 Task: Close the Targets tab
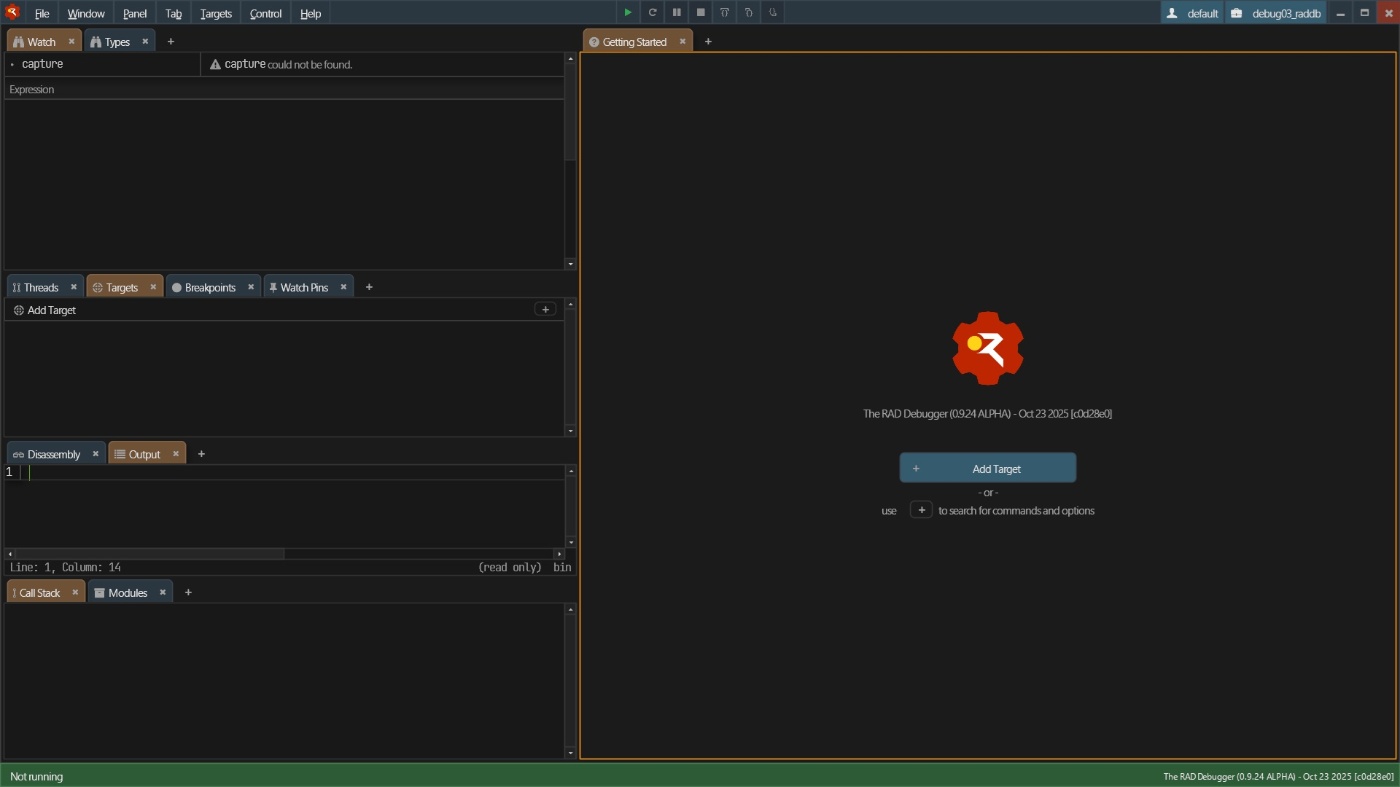point(153,287)
